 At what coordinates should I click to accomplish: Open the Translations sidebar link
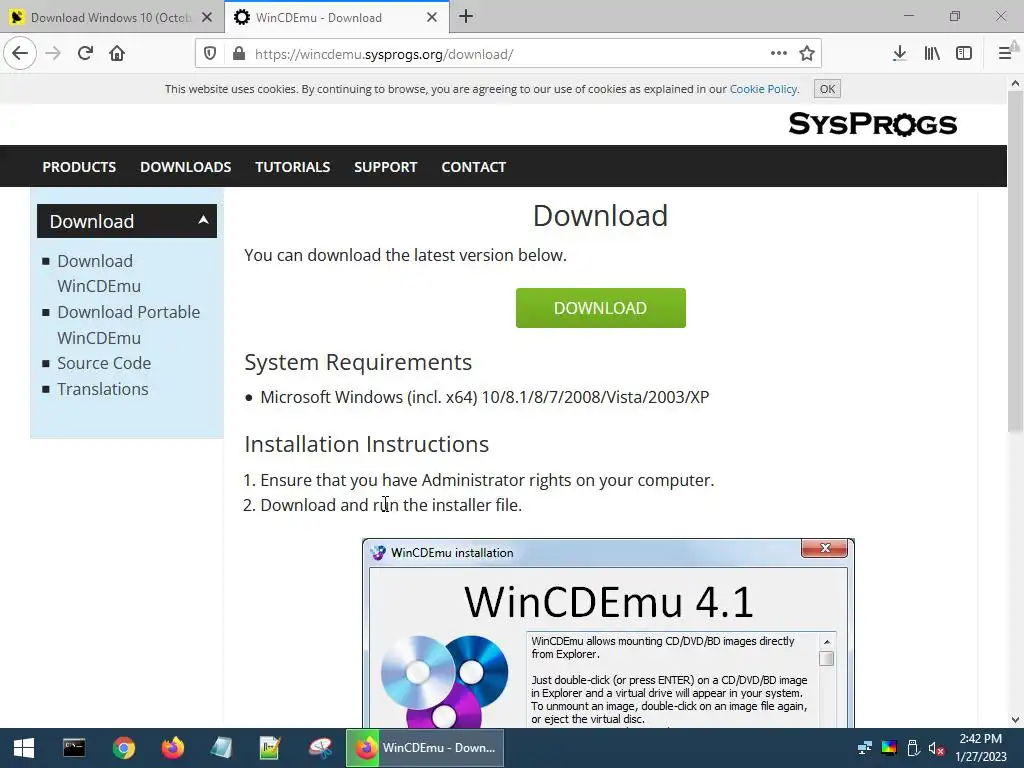tap(103, 389)
